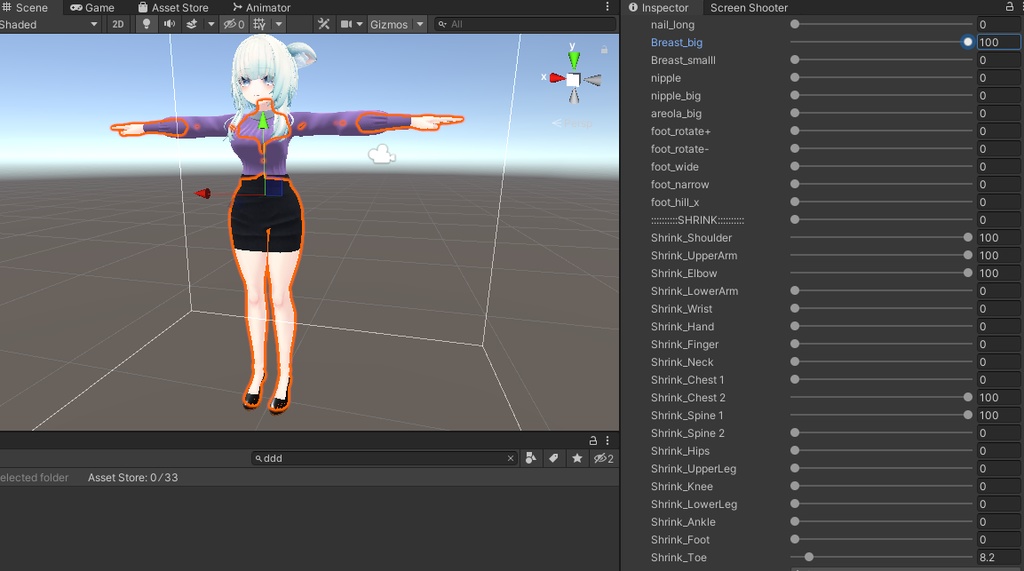Screen dimensions: 1024x571
Task: Open the Scene view three-dot options menu
Action: (x=607, y=7)
